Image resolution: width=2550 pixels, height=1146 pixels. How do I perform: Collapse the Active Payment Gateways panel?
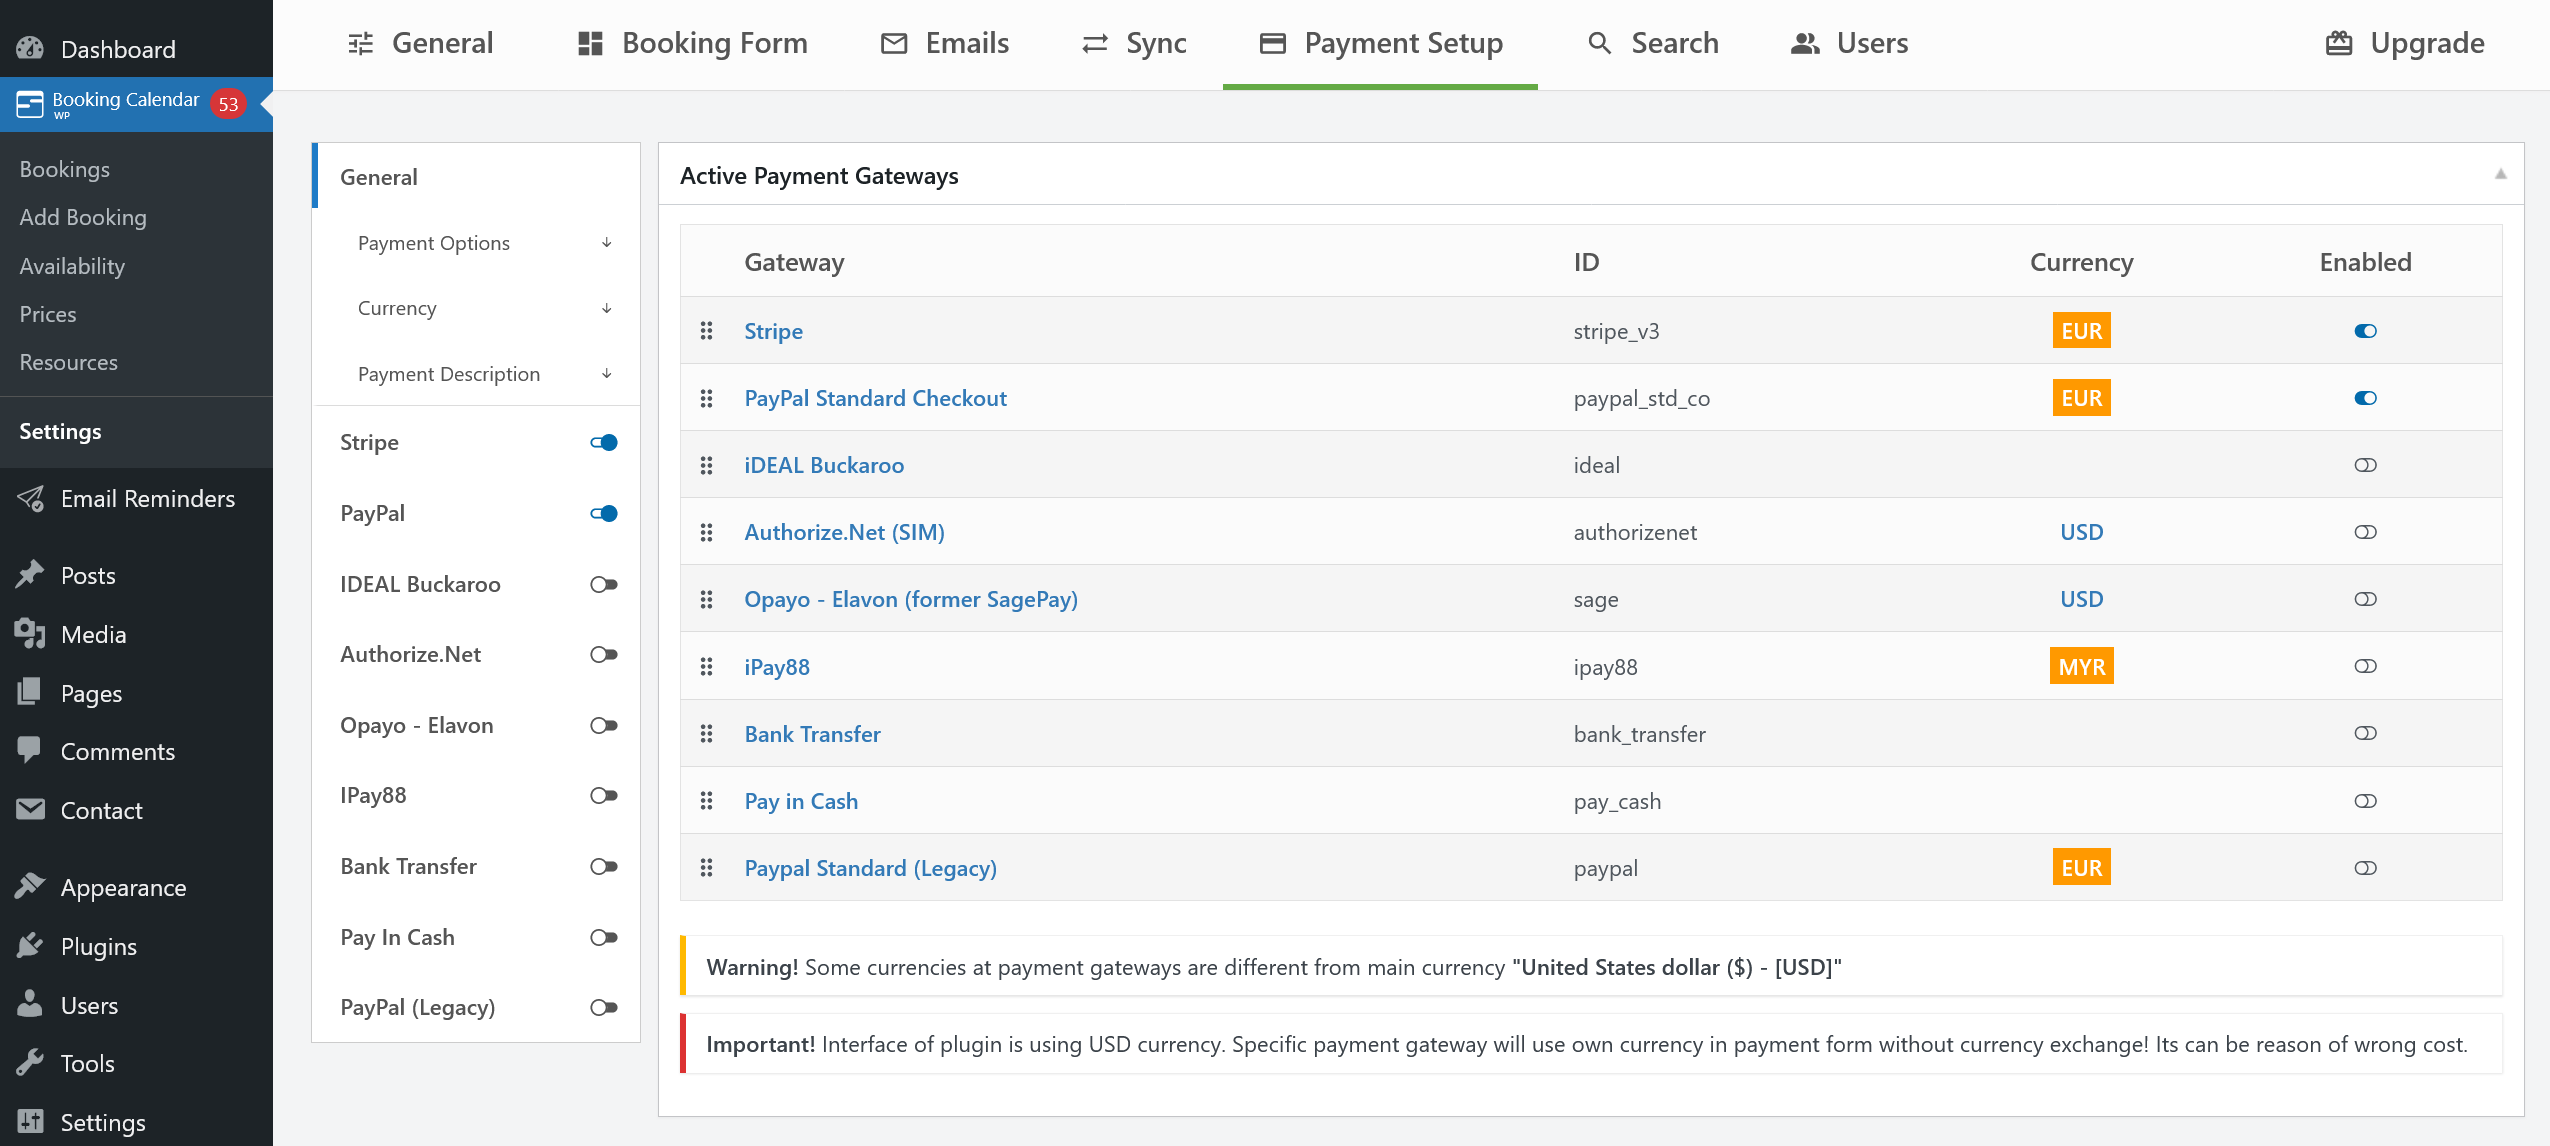click(2500, 174)
